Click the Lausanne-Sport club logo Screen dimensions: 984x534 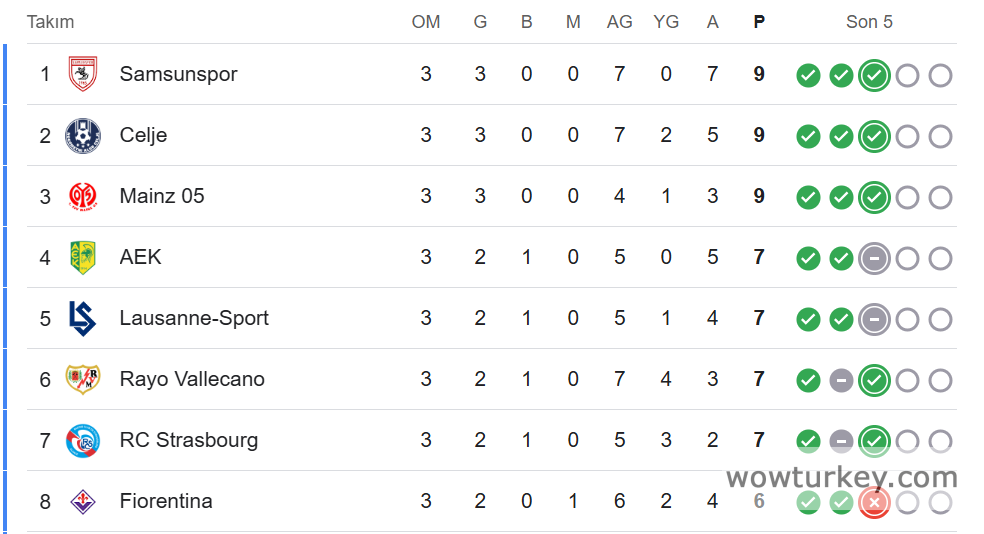[82, 318]
